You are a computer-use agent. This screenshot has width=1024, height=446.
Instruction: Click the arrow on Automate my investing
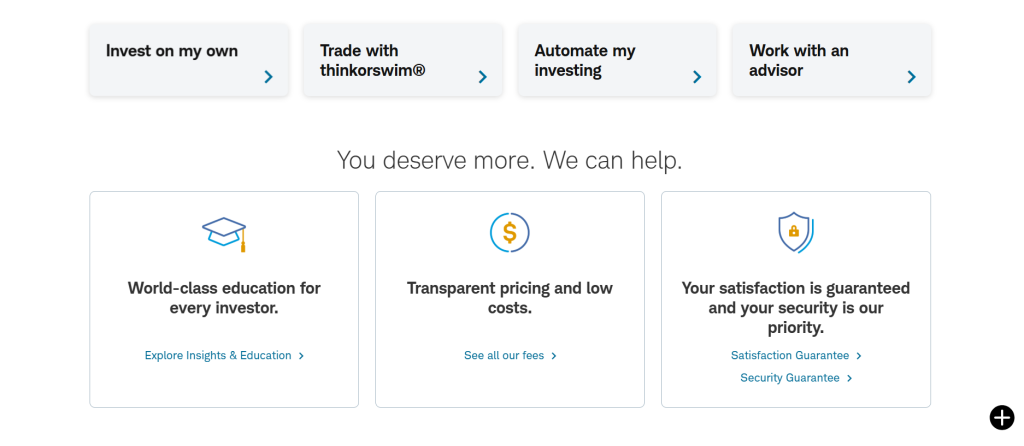click(697, 77)
